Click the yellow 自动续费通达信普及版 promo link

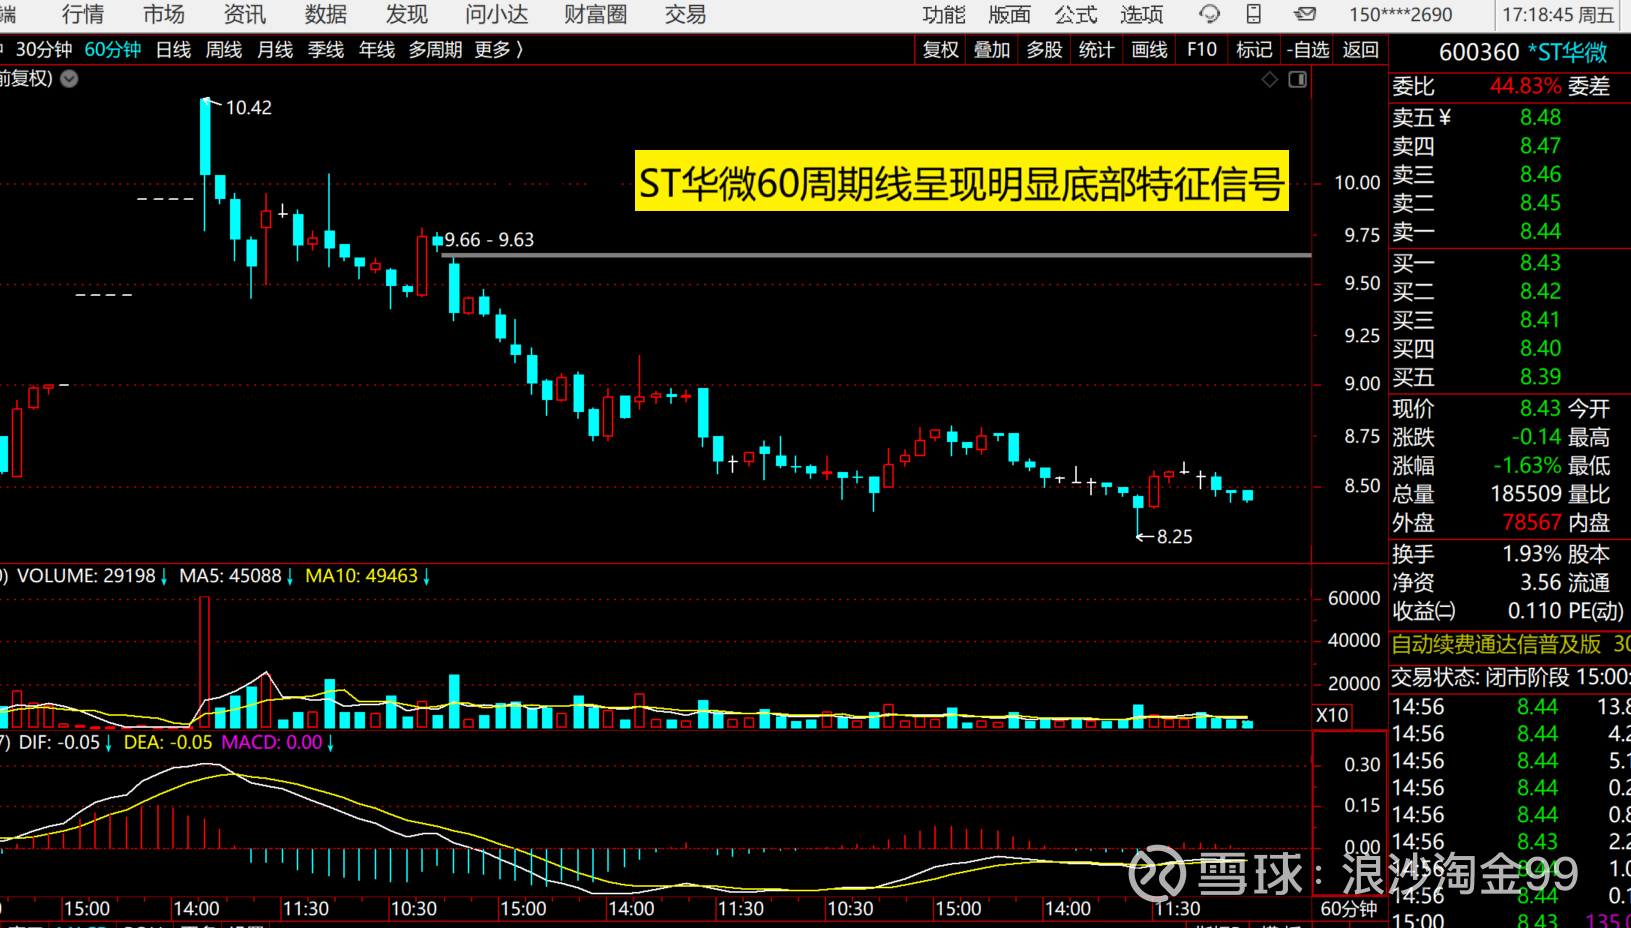(x=1496, y=645)
